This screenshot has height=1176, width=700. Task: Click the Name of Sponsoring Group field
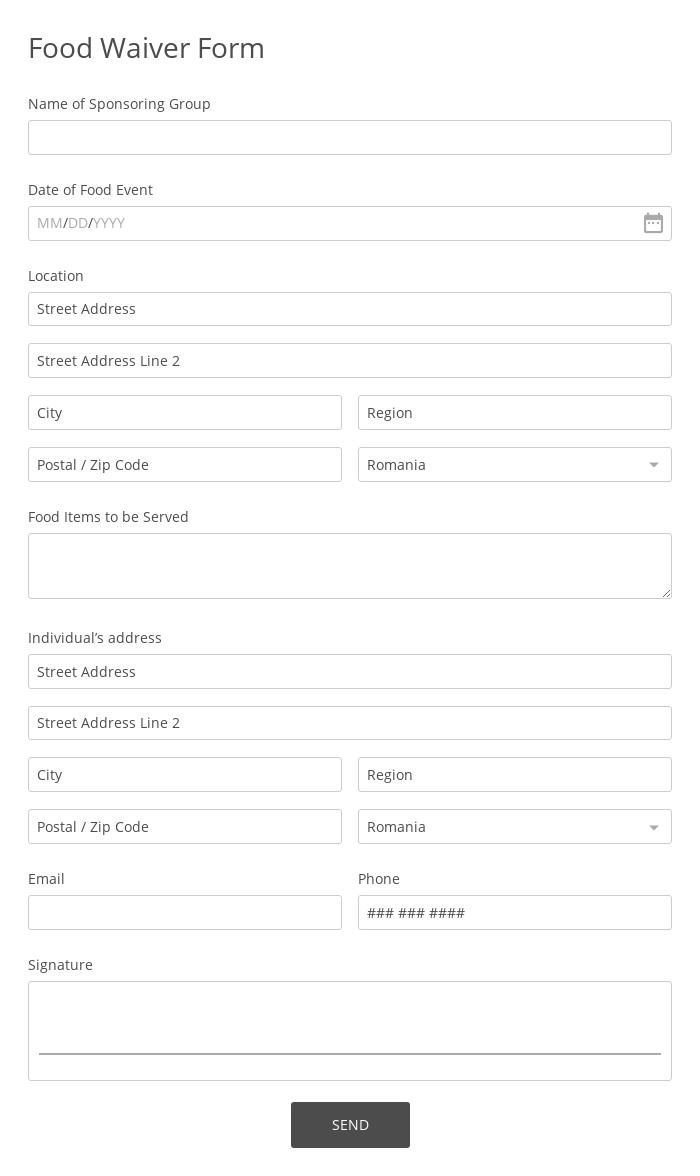[x=350, y=137]
